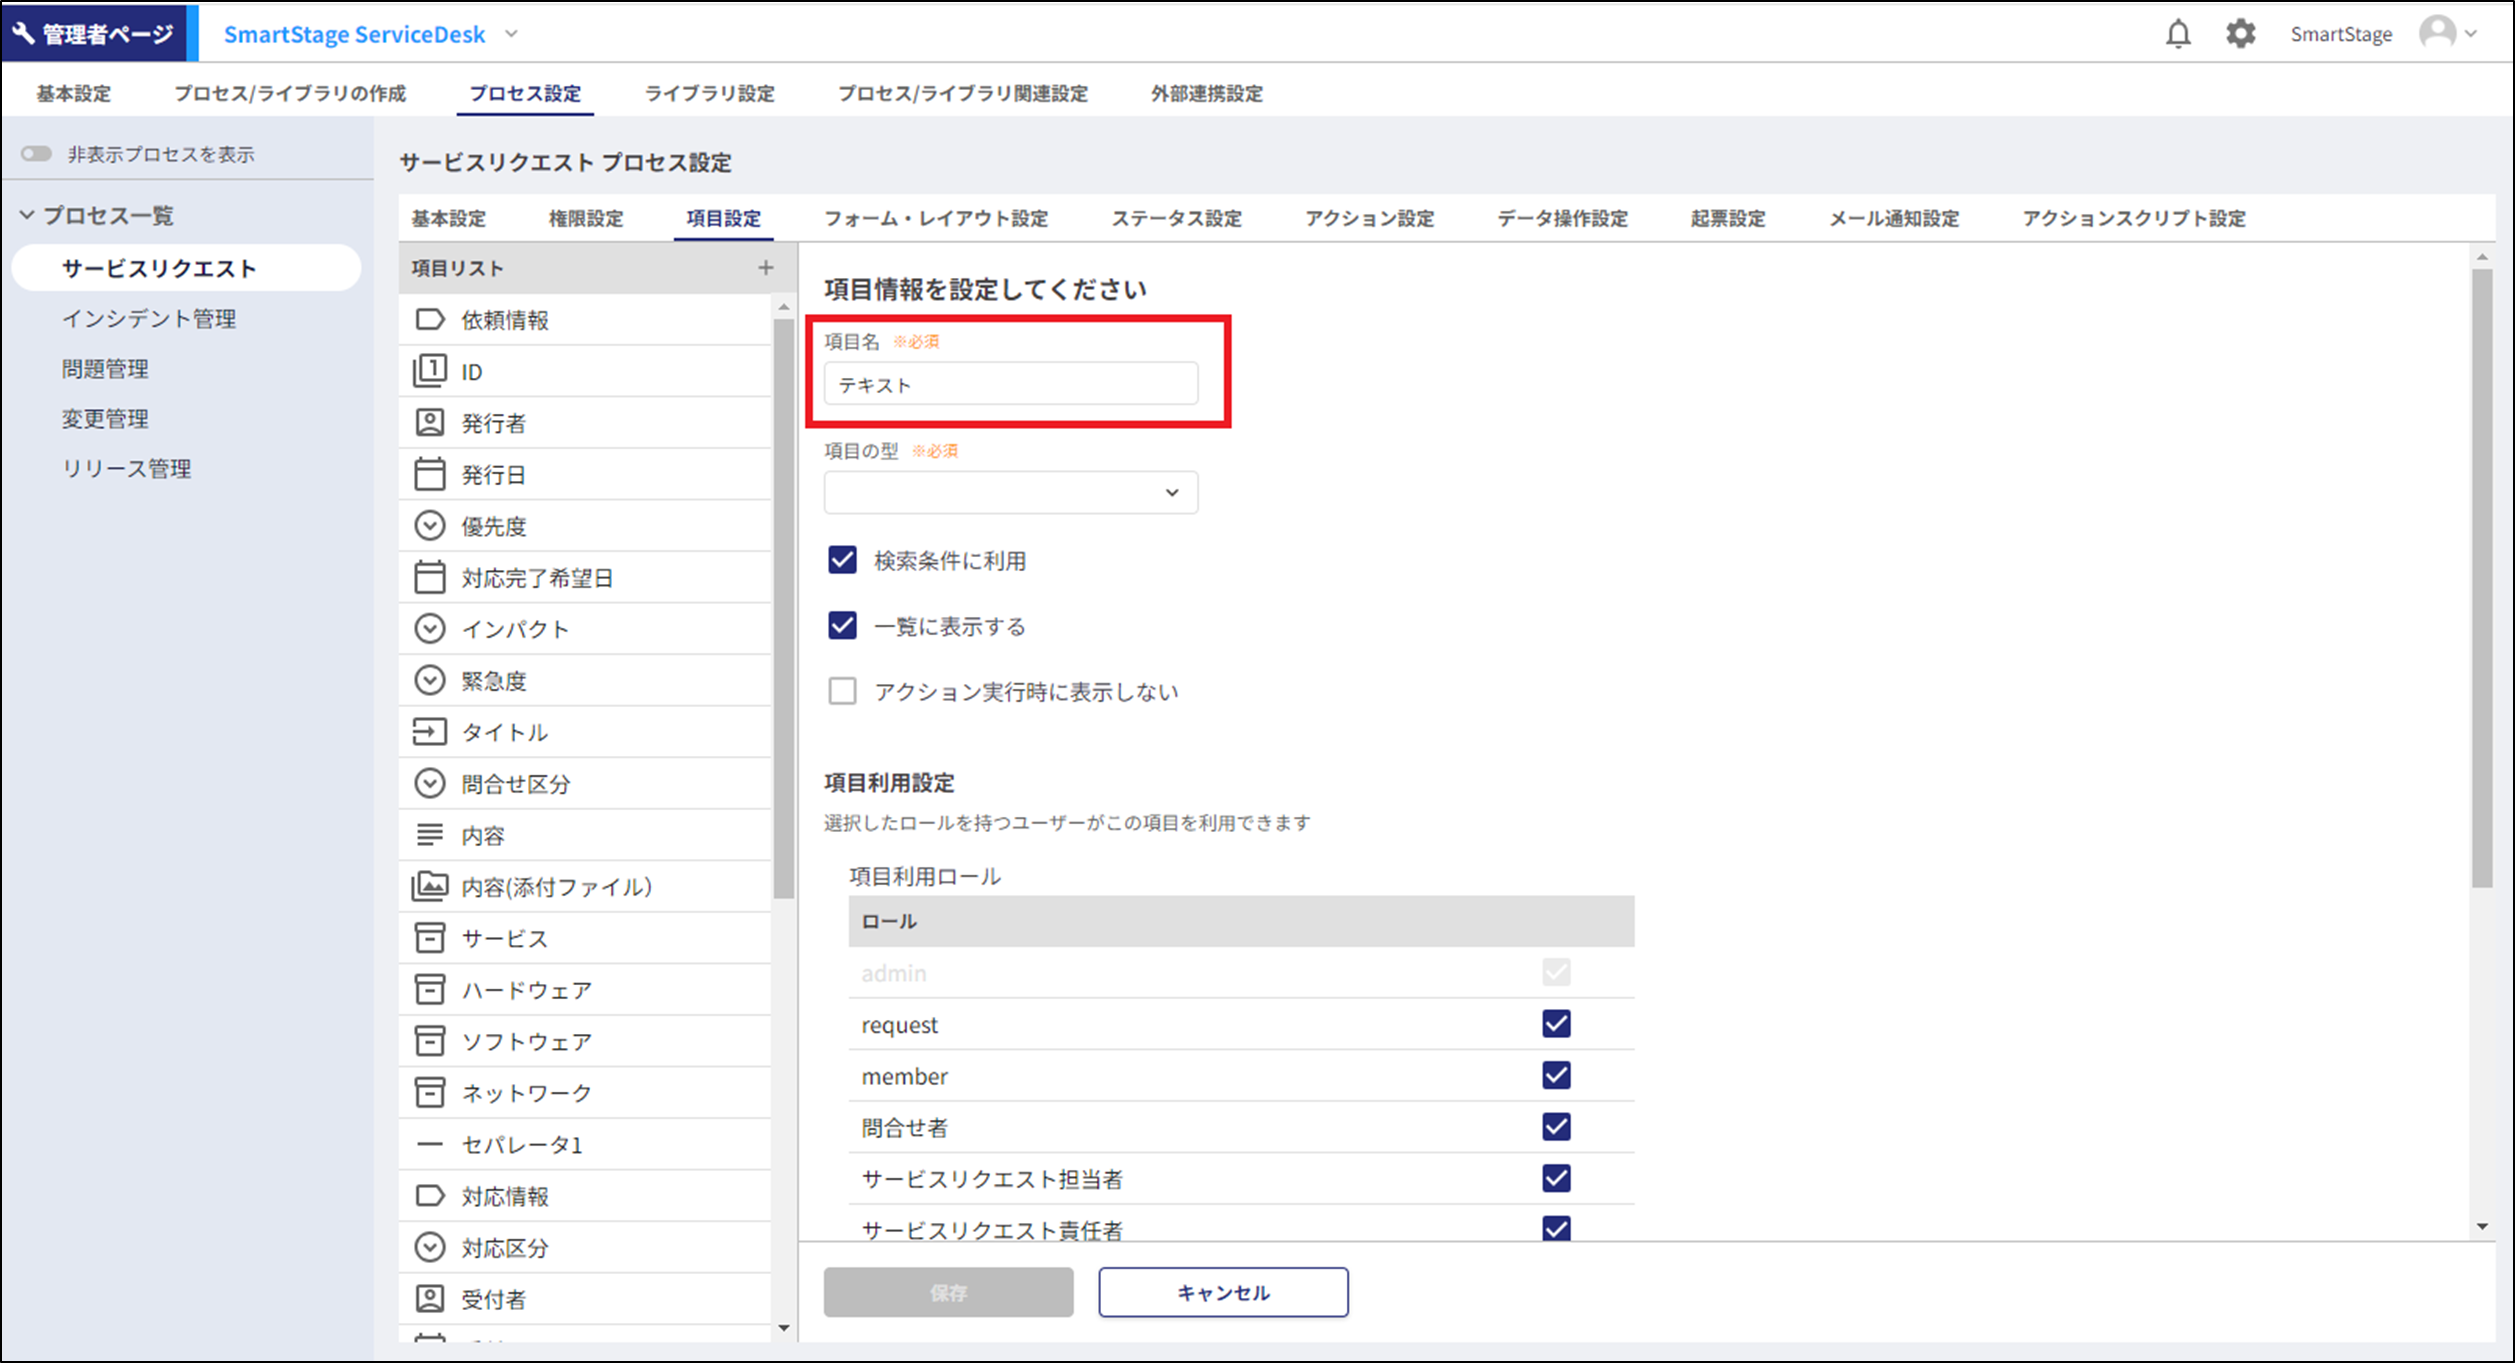Uncheck the request role checkbox
The image size is (2515, 1363).
click(1555, 1024)
